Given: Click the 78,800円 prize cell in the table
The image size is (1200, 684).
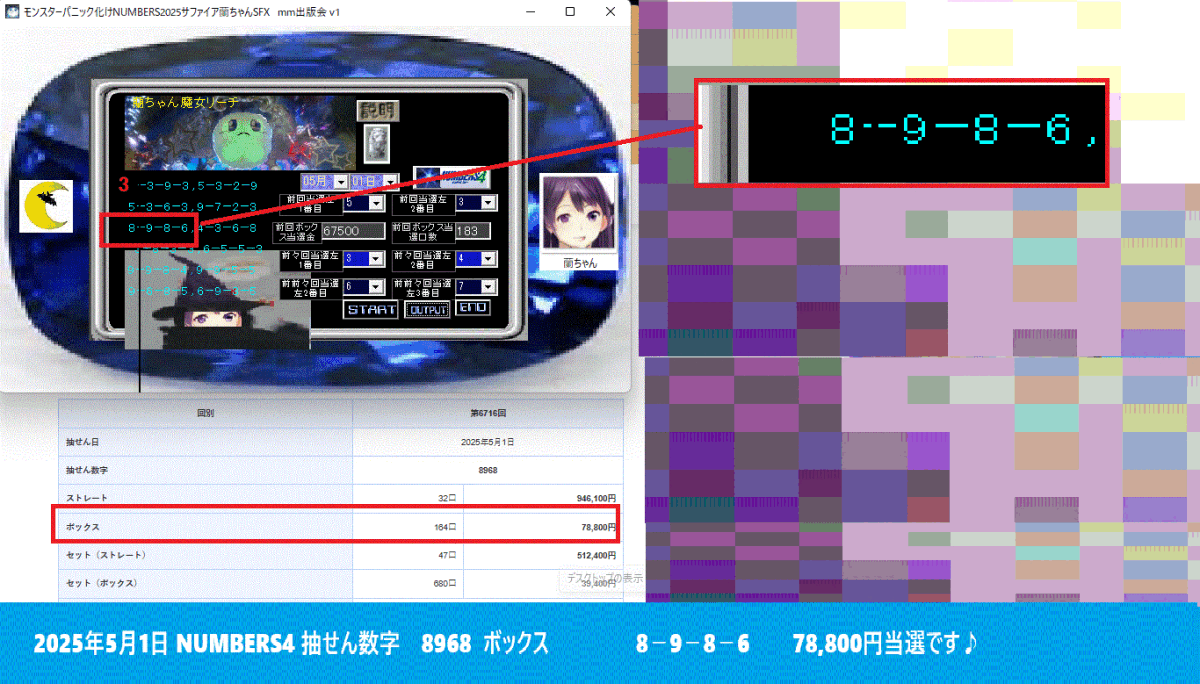Looking at the screenshot, I should tap(543, 526).
